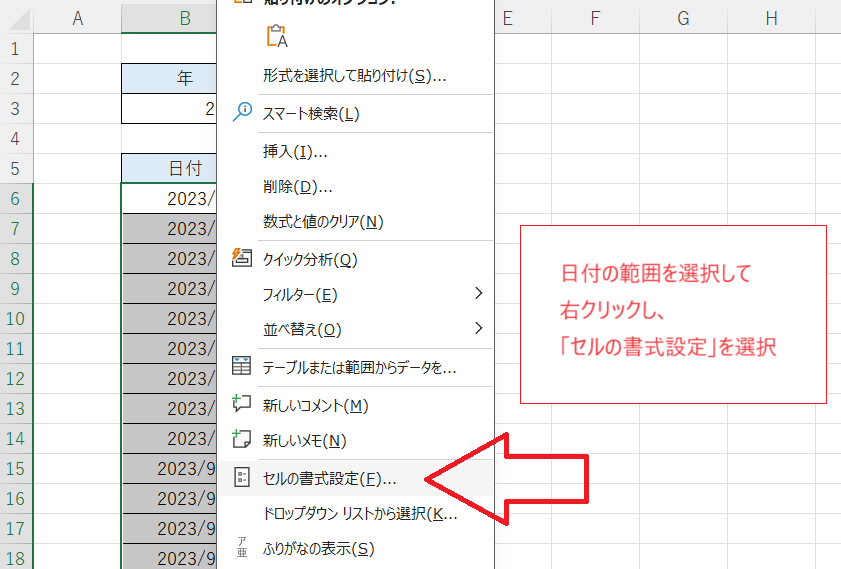Click the select-all corner triangle

pos(19,19)
